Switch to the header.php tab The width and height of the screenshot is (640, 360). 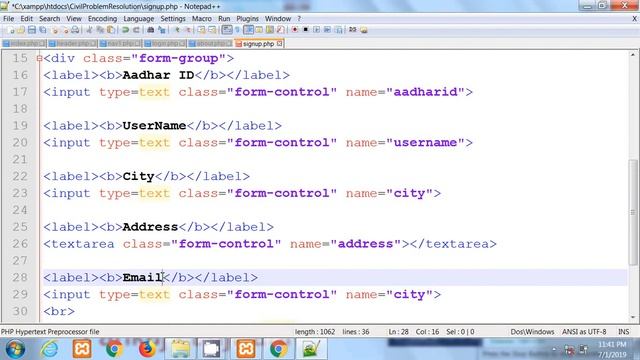72,44
